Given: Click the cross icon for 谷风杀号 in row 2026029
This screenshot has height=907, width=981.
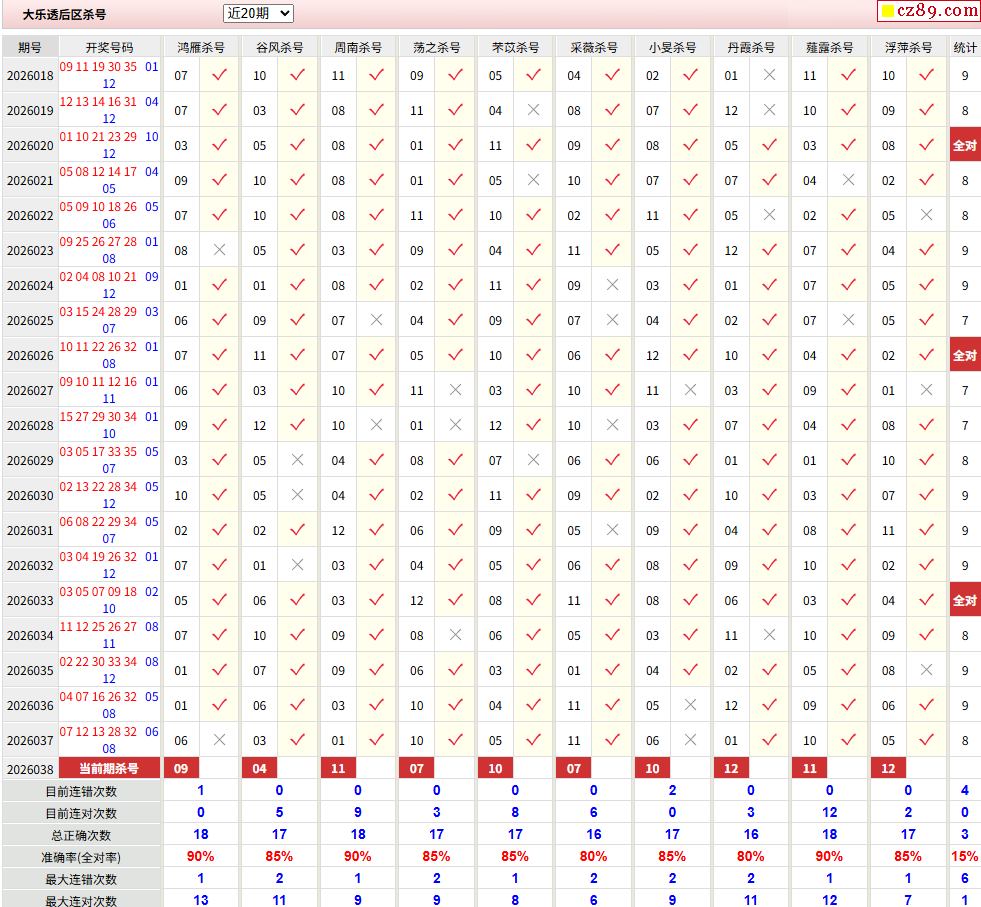Looking at the screenshot, I should (x=297, y=460).
